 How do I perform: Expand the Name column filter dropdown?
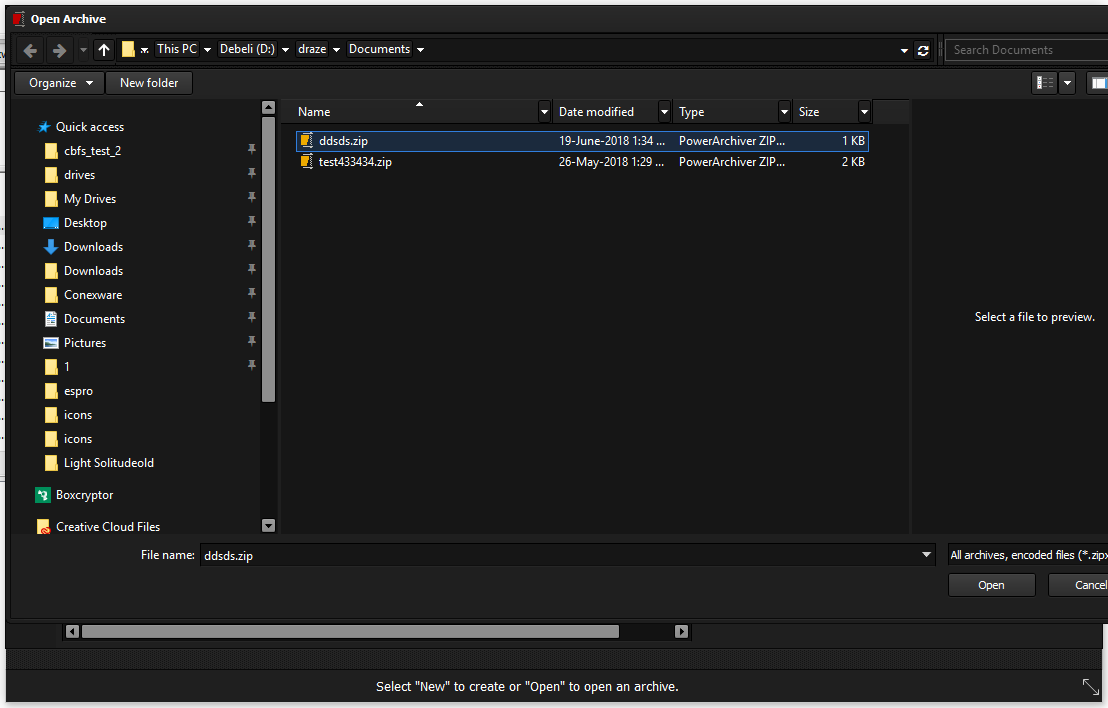coord(544,112)
